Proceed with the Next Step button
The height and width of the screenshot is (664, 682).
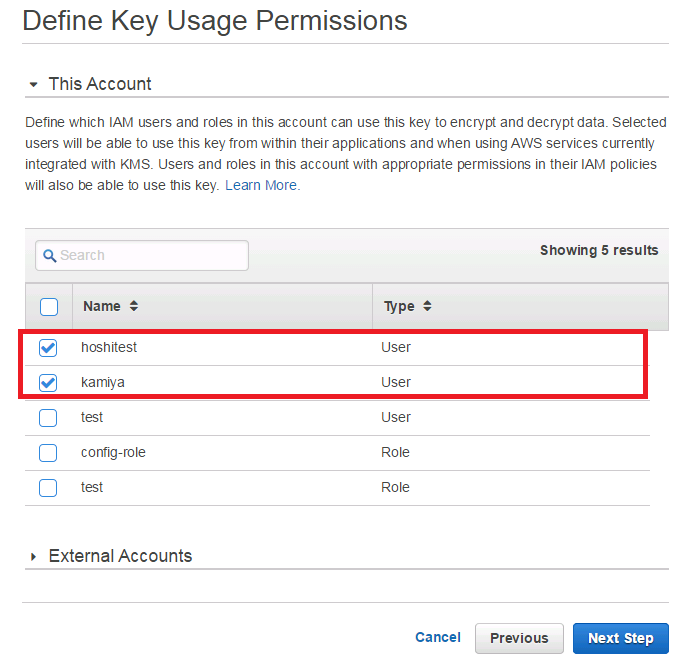click(621, 638)
